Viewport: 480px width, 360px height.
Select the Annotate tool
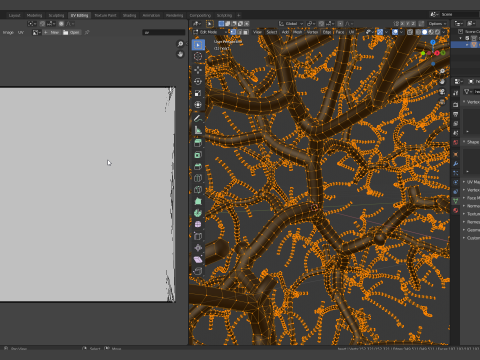click(198, 118)
